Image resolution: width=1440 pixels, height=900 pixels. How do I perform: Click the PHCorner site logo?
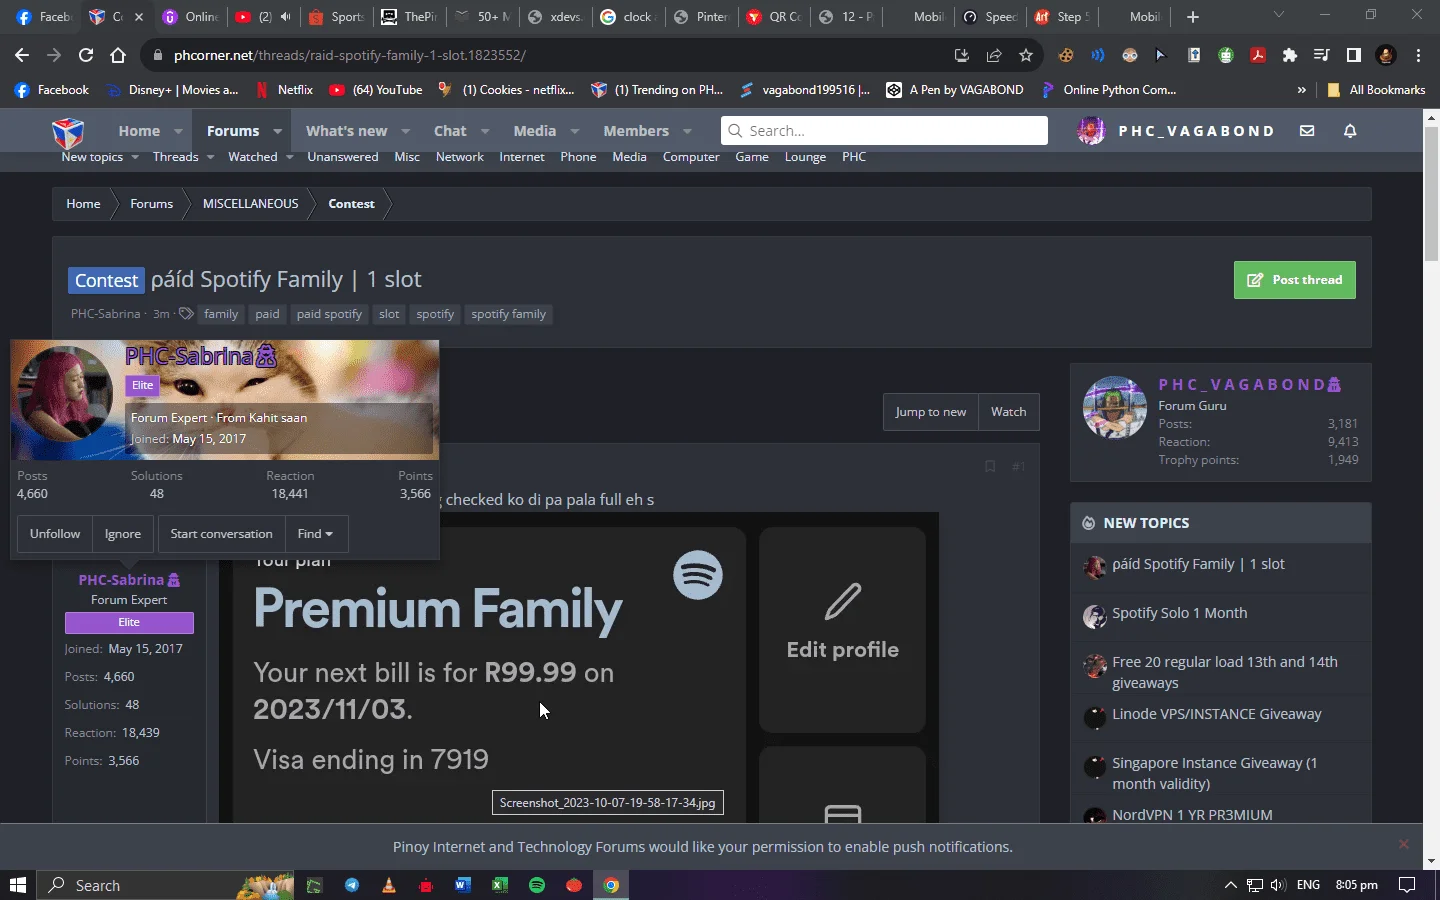68,131
